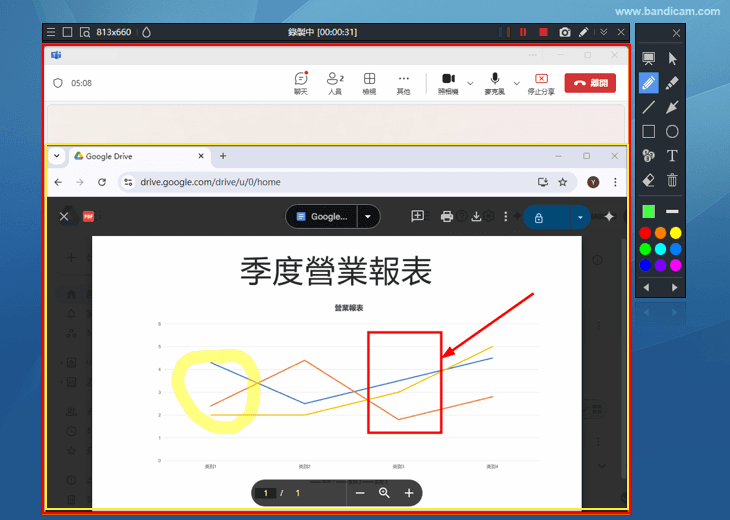Go to next color palette page
This screenshot has height=520, width=730.
point(674,287)
